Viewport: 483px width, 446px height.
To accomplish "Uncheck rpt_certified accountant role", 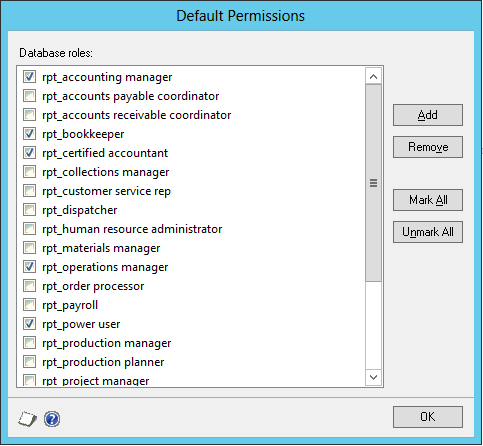I will click(x=29, y=153).
